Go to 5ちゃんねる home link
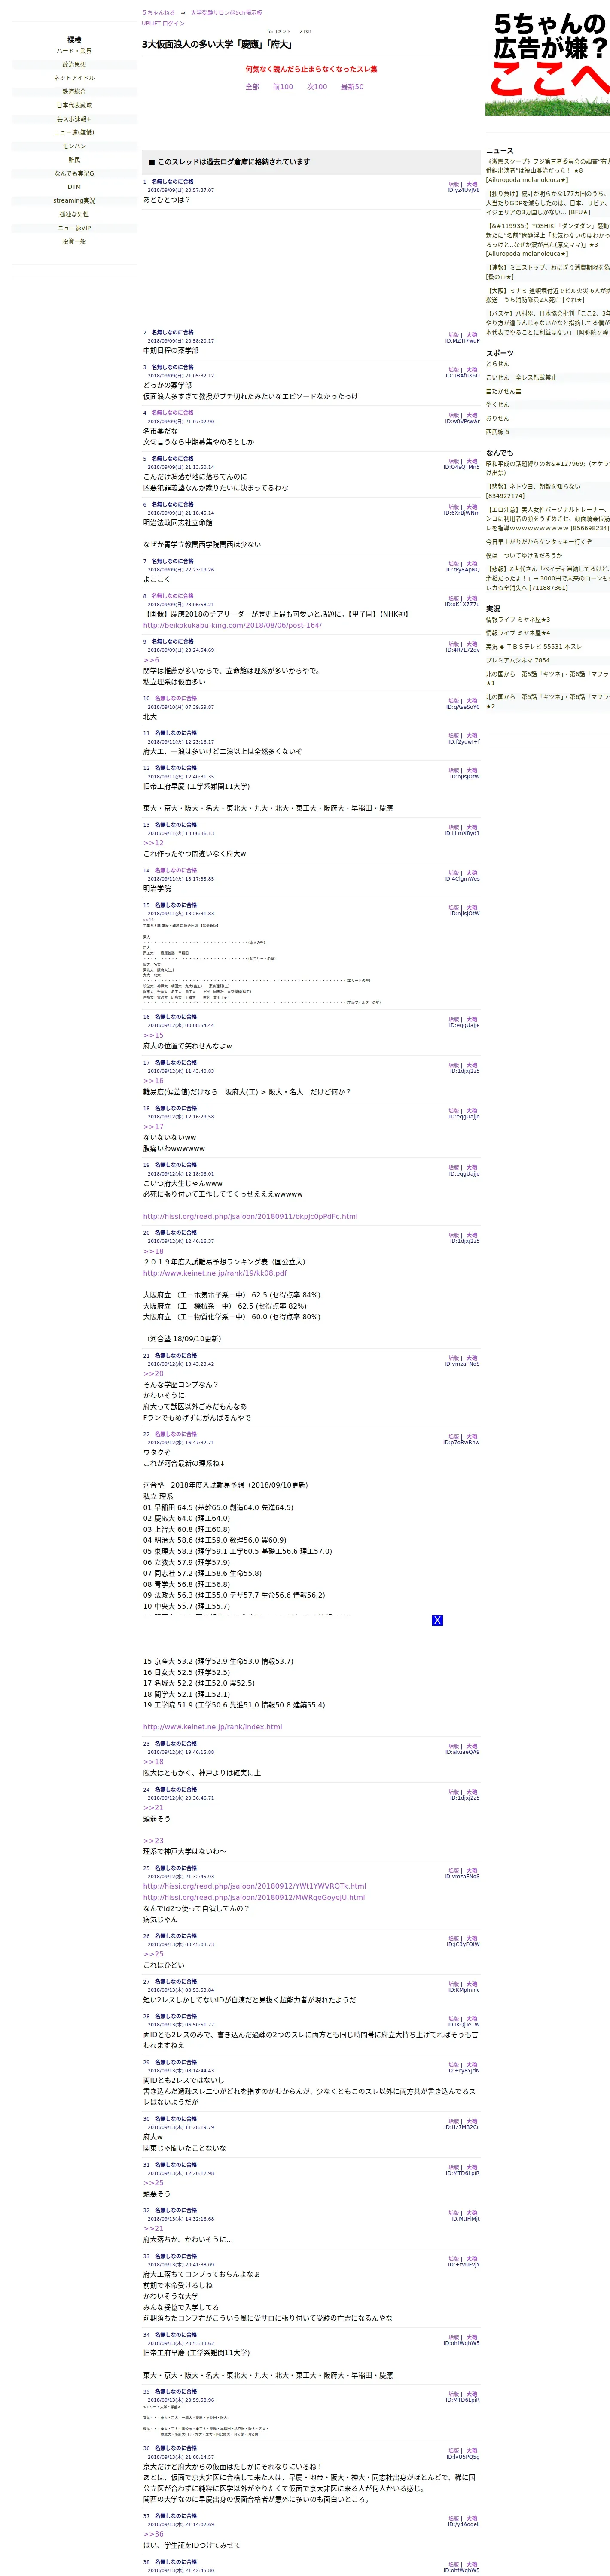The height and width of the screenshot is (2576, 610). [x=158, y=13]
